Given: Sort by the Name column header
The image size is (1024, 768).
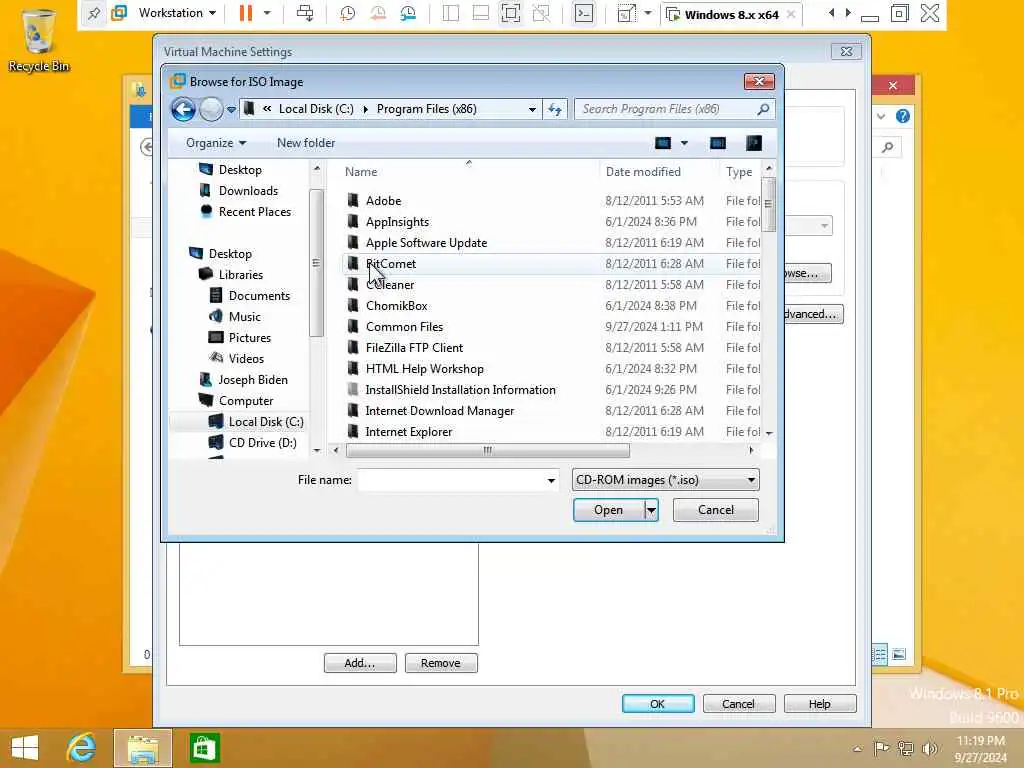Looking at the screenshot, I should pyautogui.click(x=361, y=172).
